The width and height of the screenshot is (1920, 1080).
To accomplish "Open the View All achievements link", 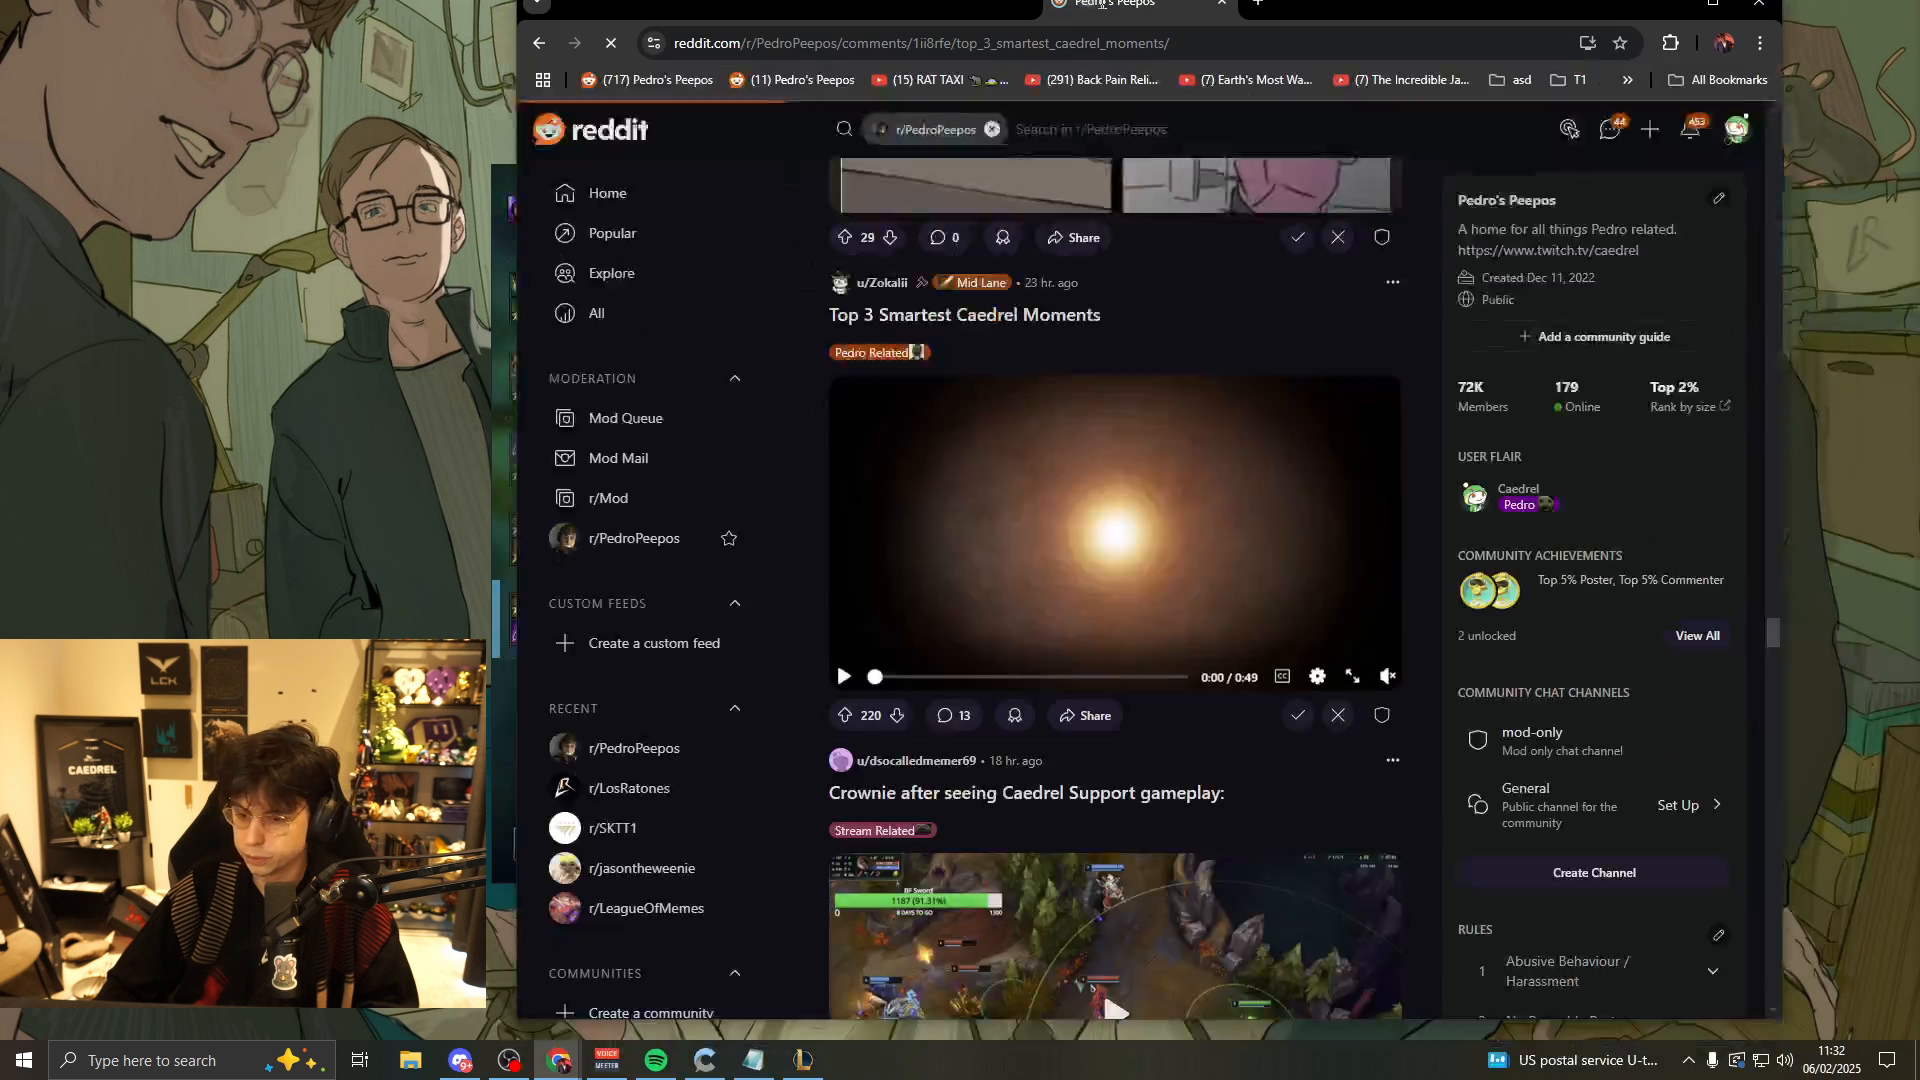I will 1697,635.
